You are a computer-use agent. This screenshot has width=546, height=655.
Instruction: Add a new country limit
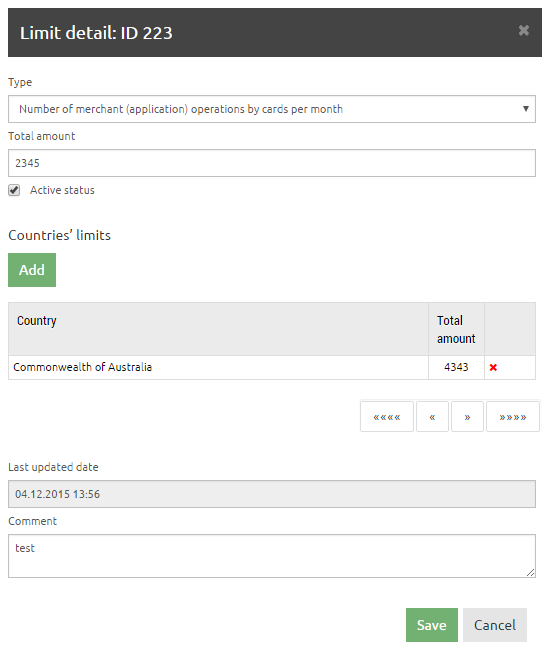pos(32,270)
